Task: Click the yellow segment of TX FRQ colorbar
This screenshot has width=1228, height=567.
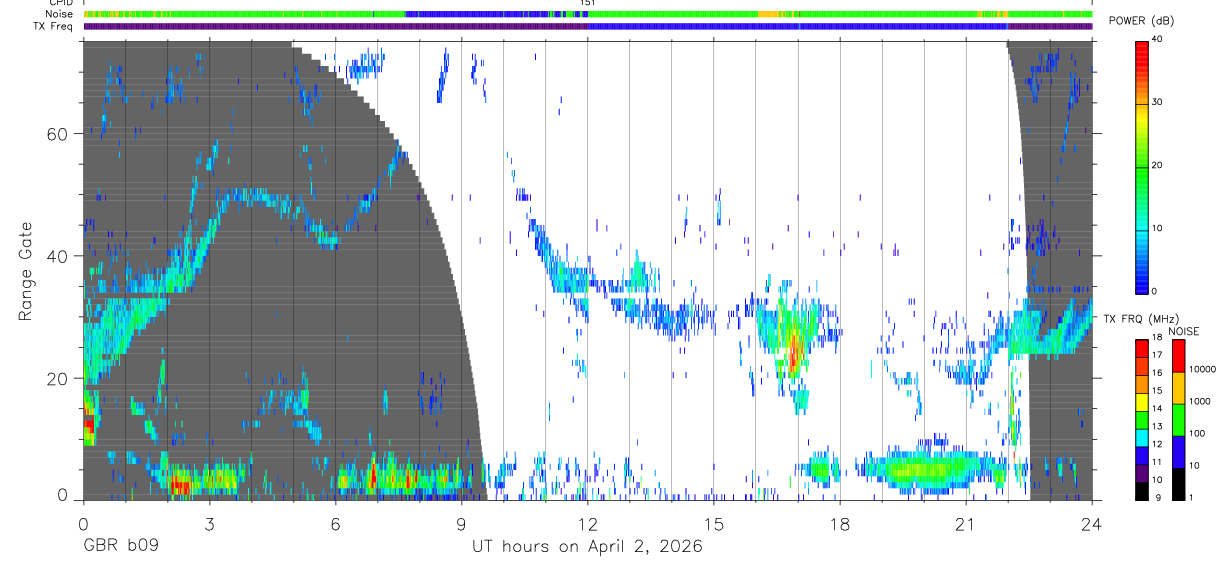Action: (x=1141, y=402)
